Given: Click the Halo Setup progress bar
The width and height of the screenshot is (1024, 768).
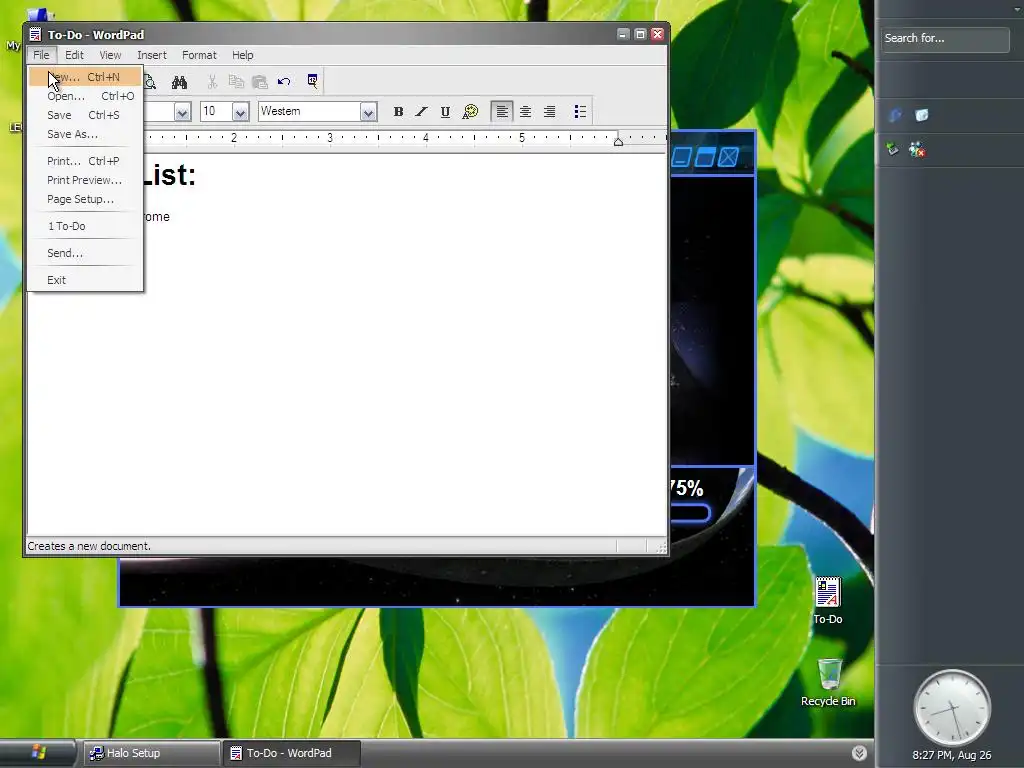Looking at the screenshot, I should (x=690, y=513).
